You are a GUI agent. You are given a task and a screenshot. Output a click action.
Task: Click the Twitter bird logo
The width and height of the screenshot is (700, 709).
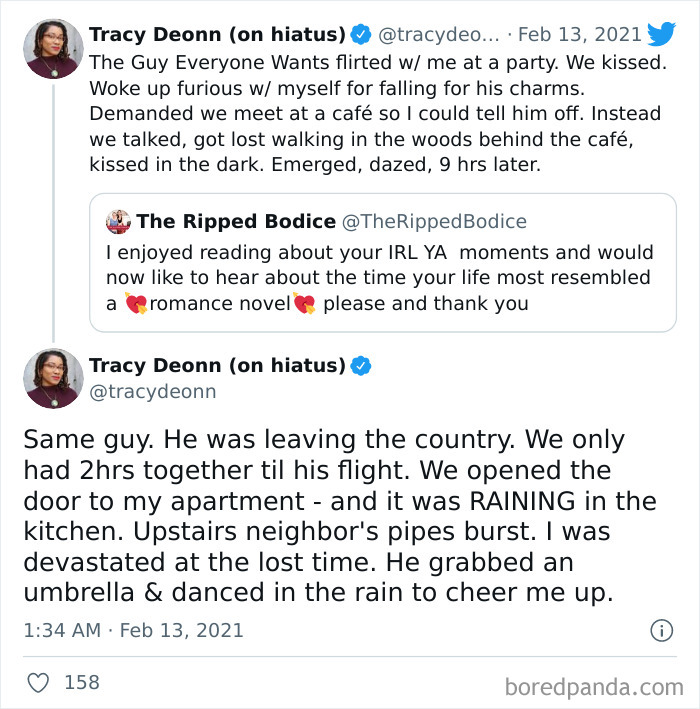661,34
